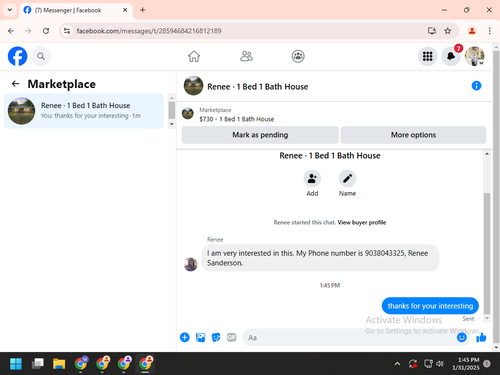Image resolution: width=500 pixels, height=375 pixels.
Task: Open Windows Start menu
Action: tap(16, 363)
